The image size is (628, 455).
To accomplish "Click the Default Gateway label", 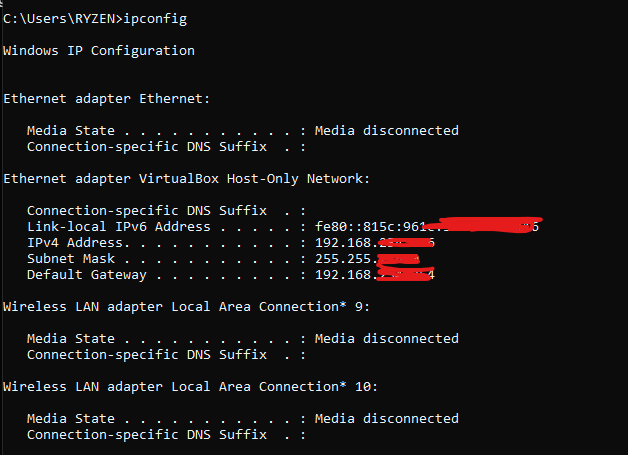I will click(x=87, y=275).
